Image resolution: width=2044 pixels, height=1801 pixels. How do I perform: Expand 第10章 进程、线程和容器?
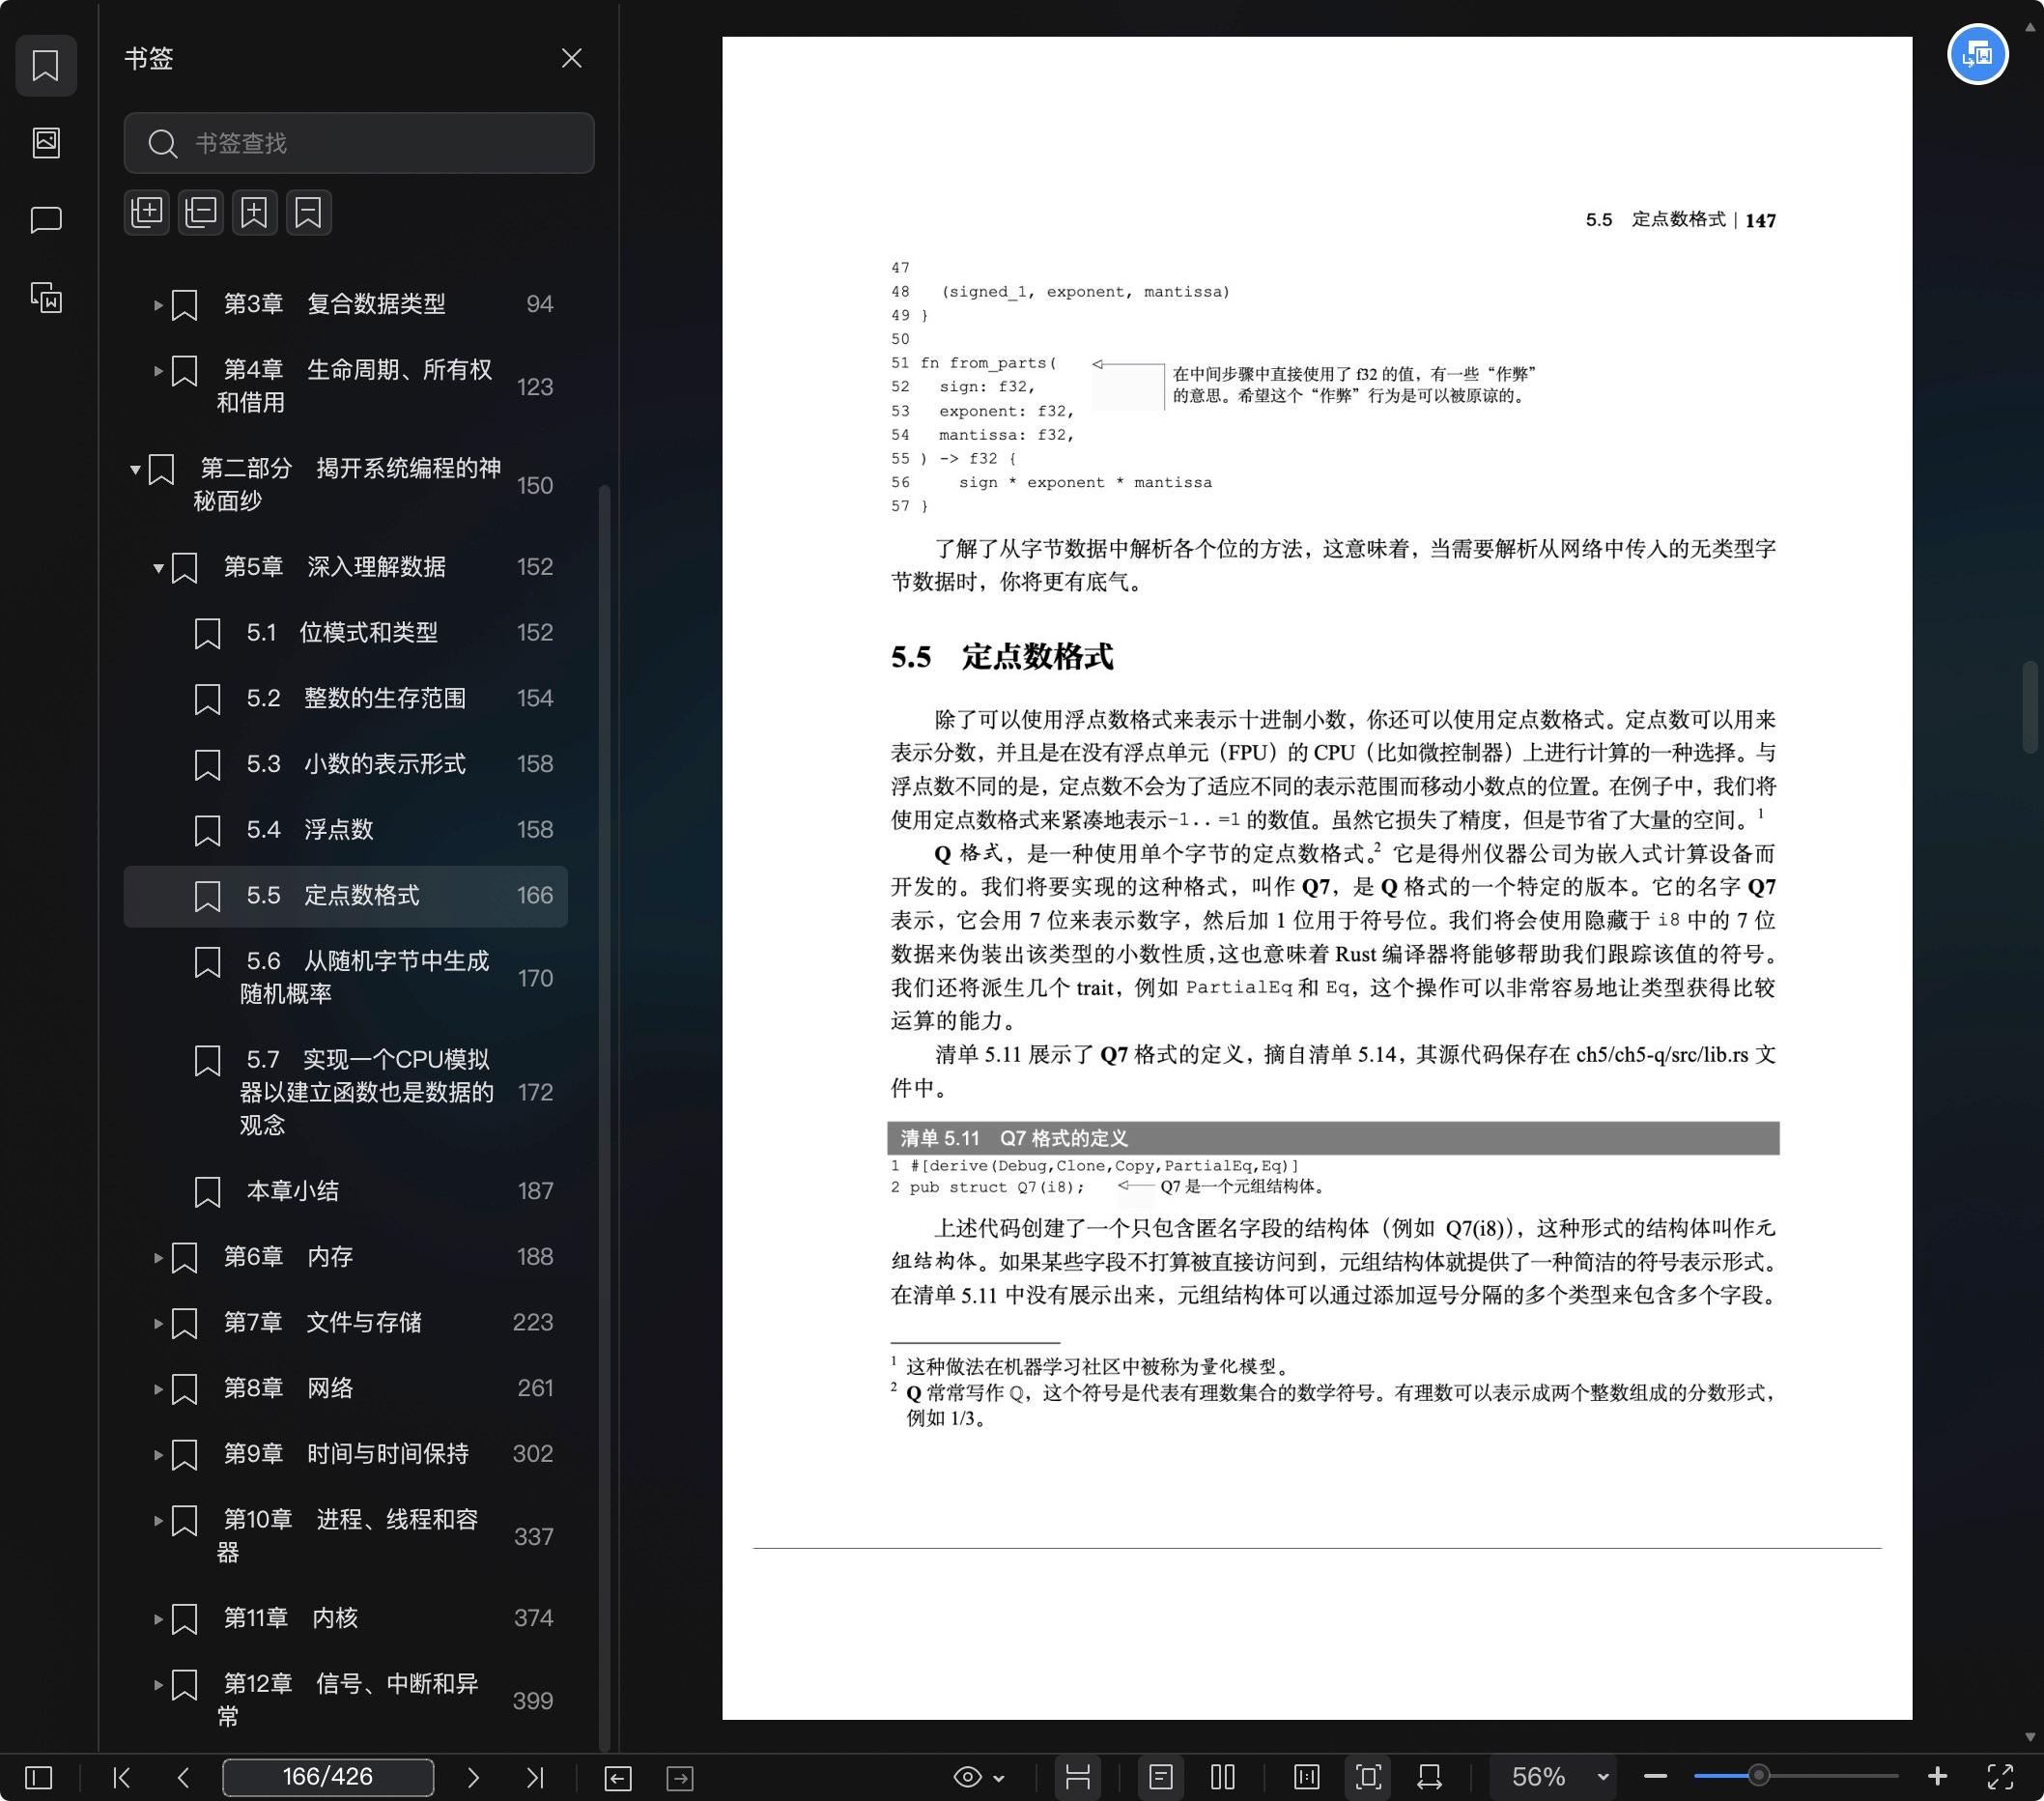point(157,1521)
